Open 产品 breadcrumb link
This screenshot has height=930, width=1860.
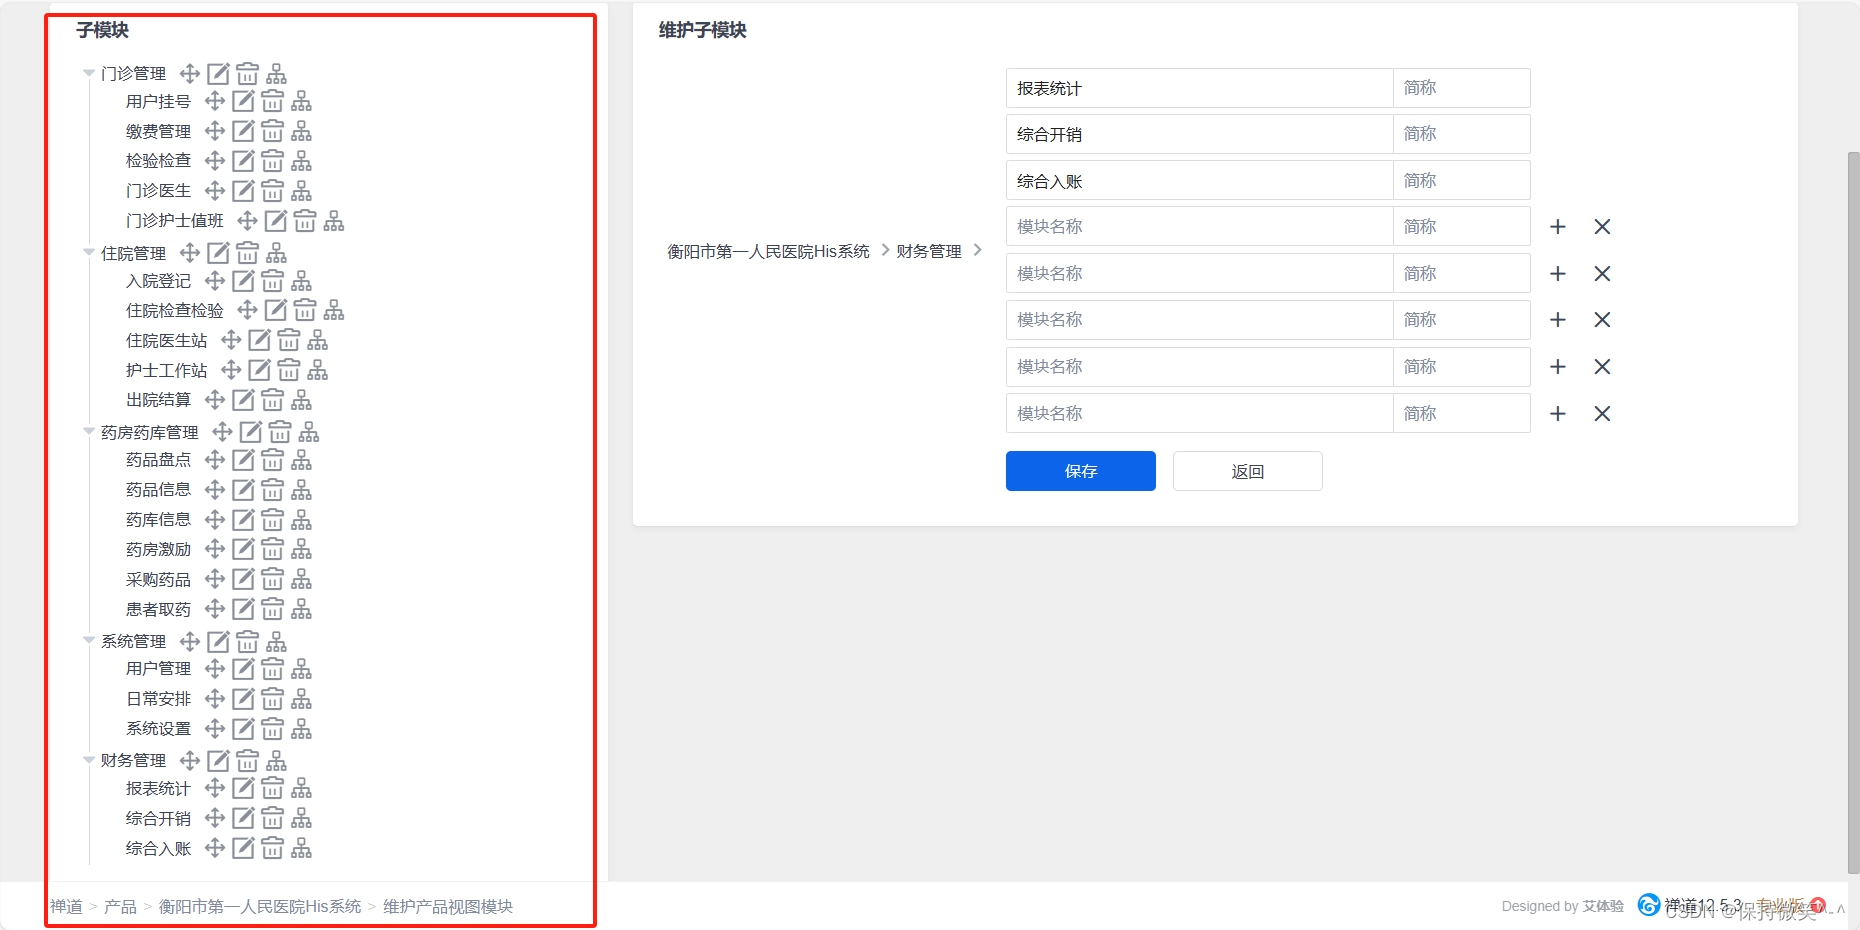point(120,906)
